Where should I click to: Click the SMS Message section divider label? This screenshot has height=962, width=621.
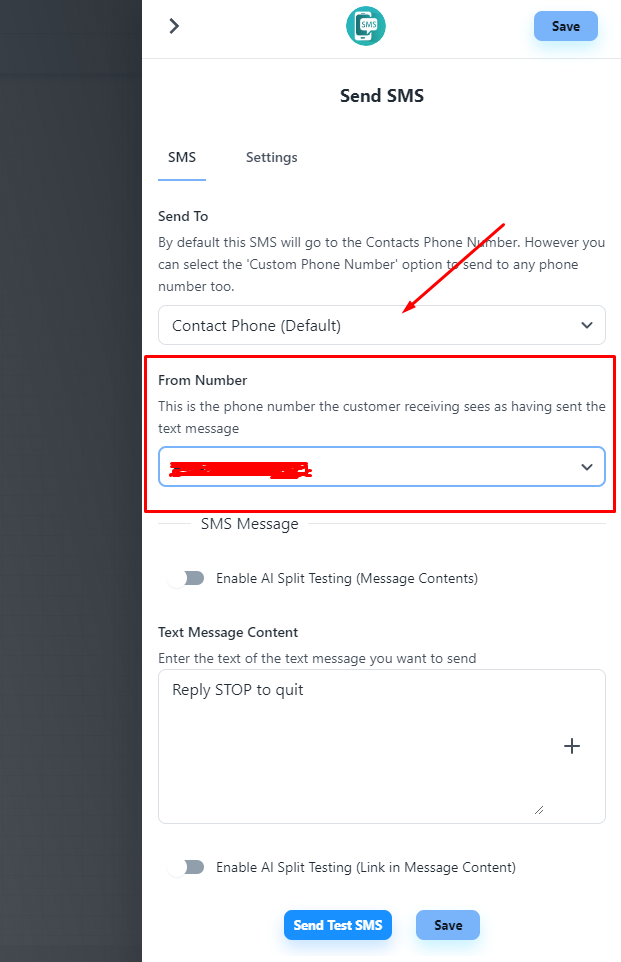[250, 523]
